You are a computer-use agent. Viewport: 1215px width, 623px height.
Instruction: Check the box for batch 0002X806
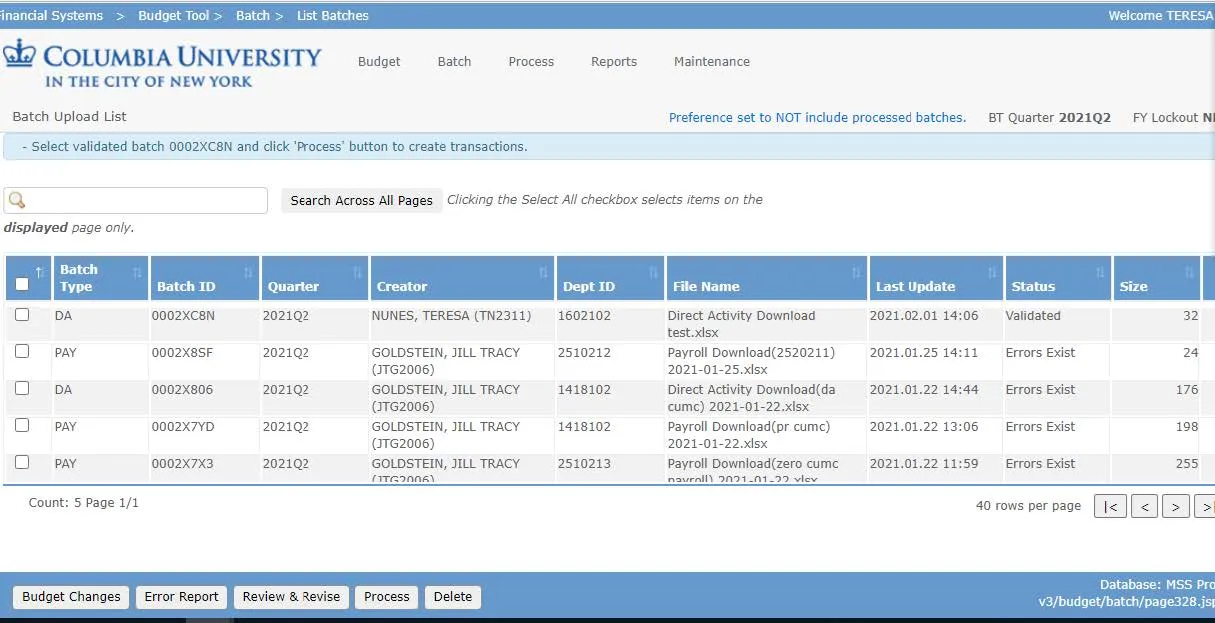22,389
